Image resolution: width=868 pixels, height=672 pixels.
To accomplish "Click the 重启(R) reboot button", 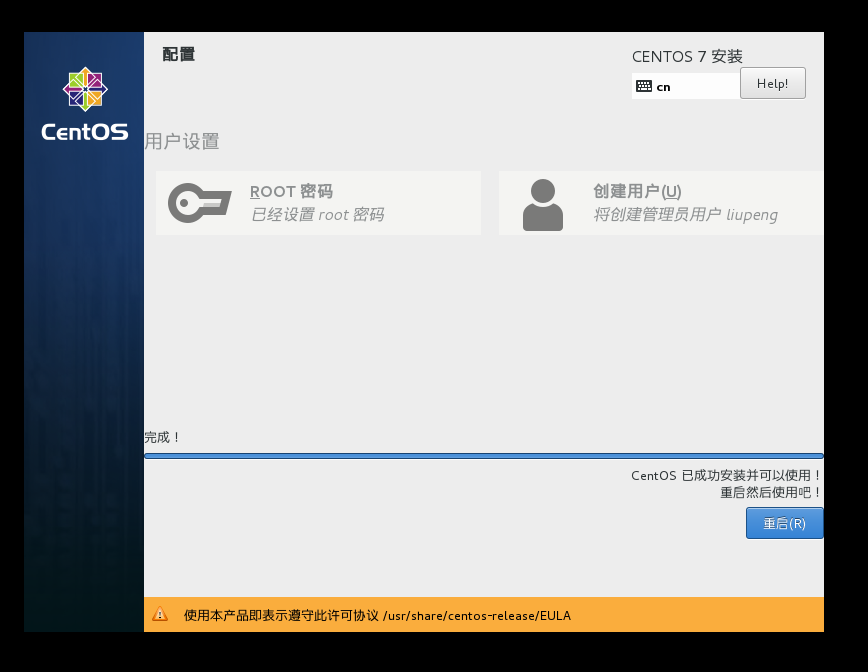I will 784,523.
